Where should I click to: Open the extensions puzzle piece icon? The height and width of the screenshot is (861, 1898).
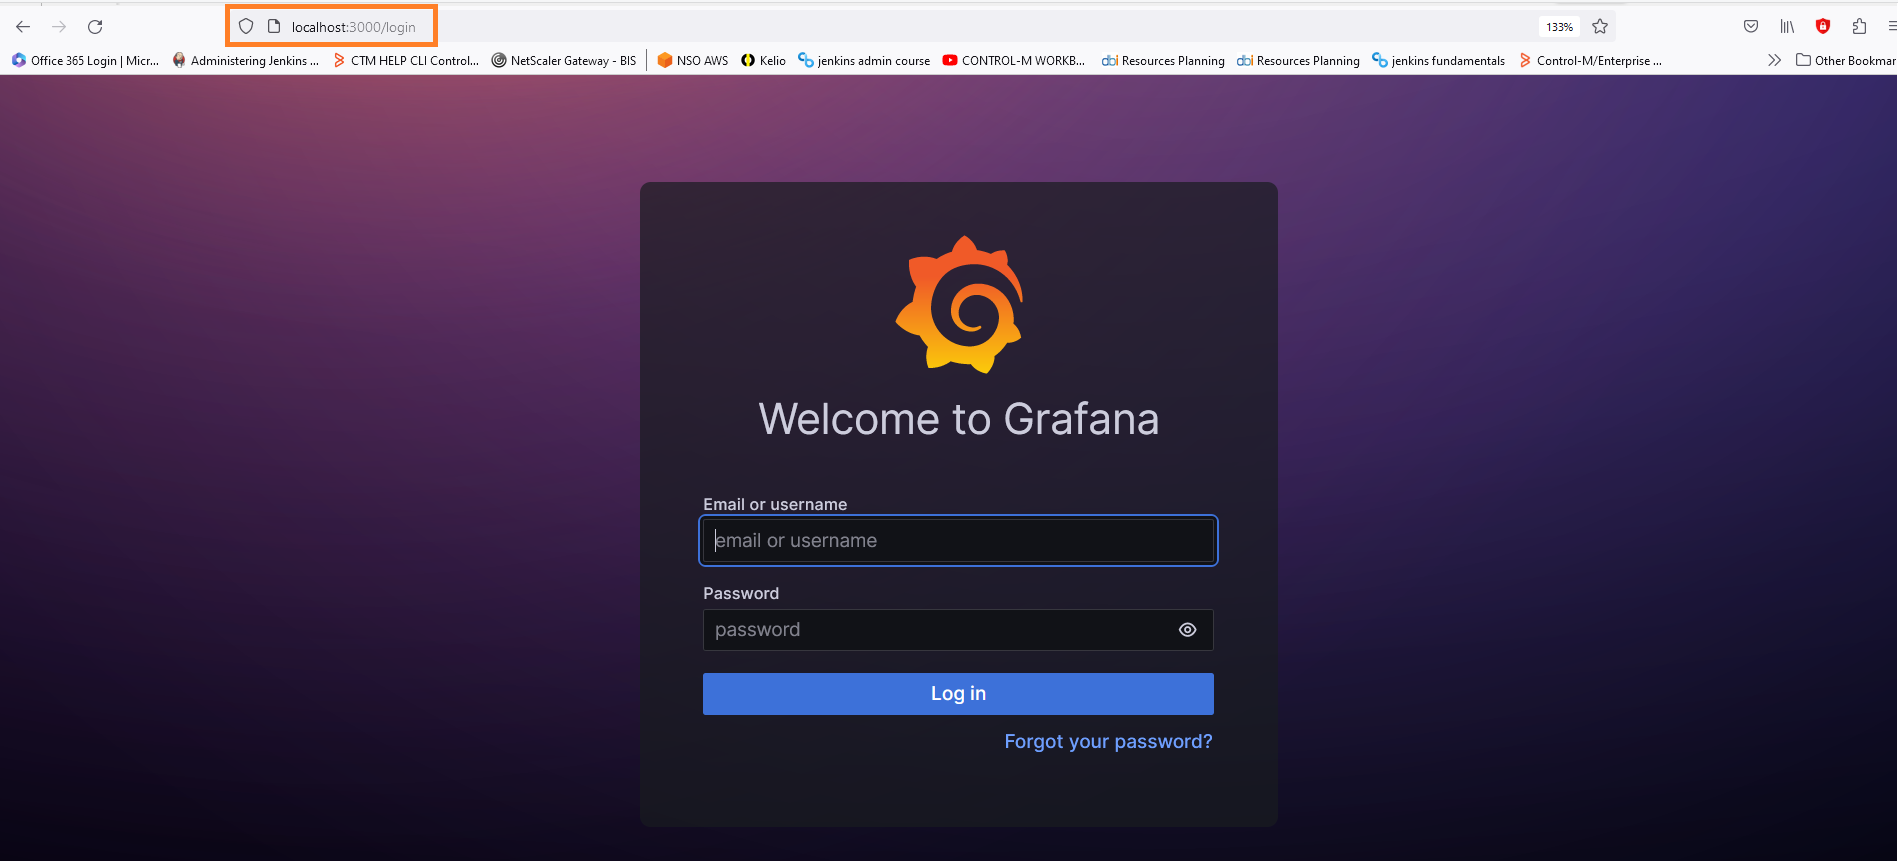1859,27
